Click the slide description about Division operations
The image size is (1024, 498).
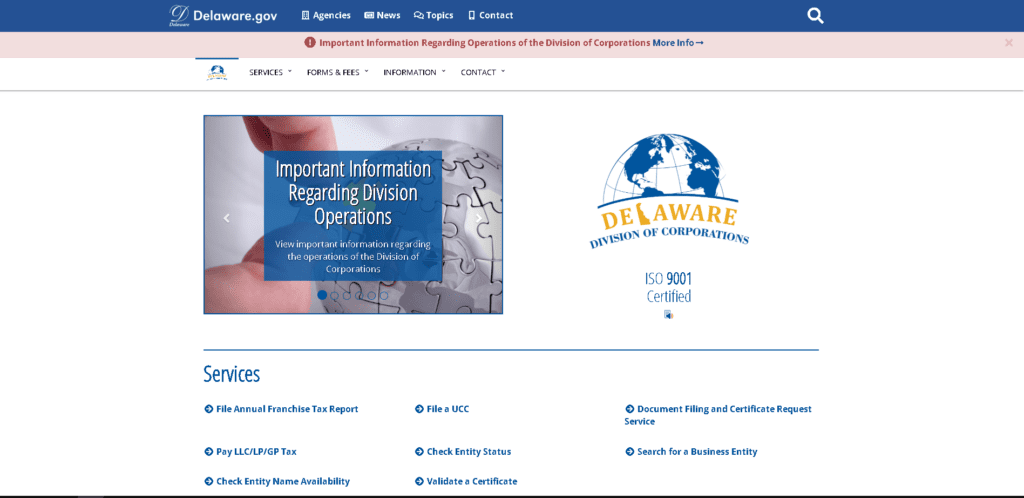[x=353, y=256]
